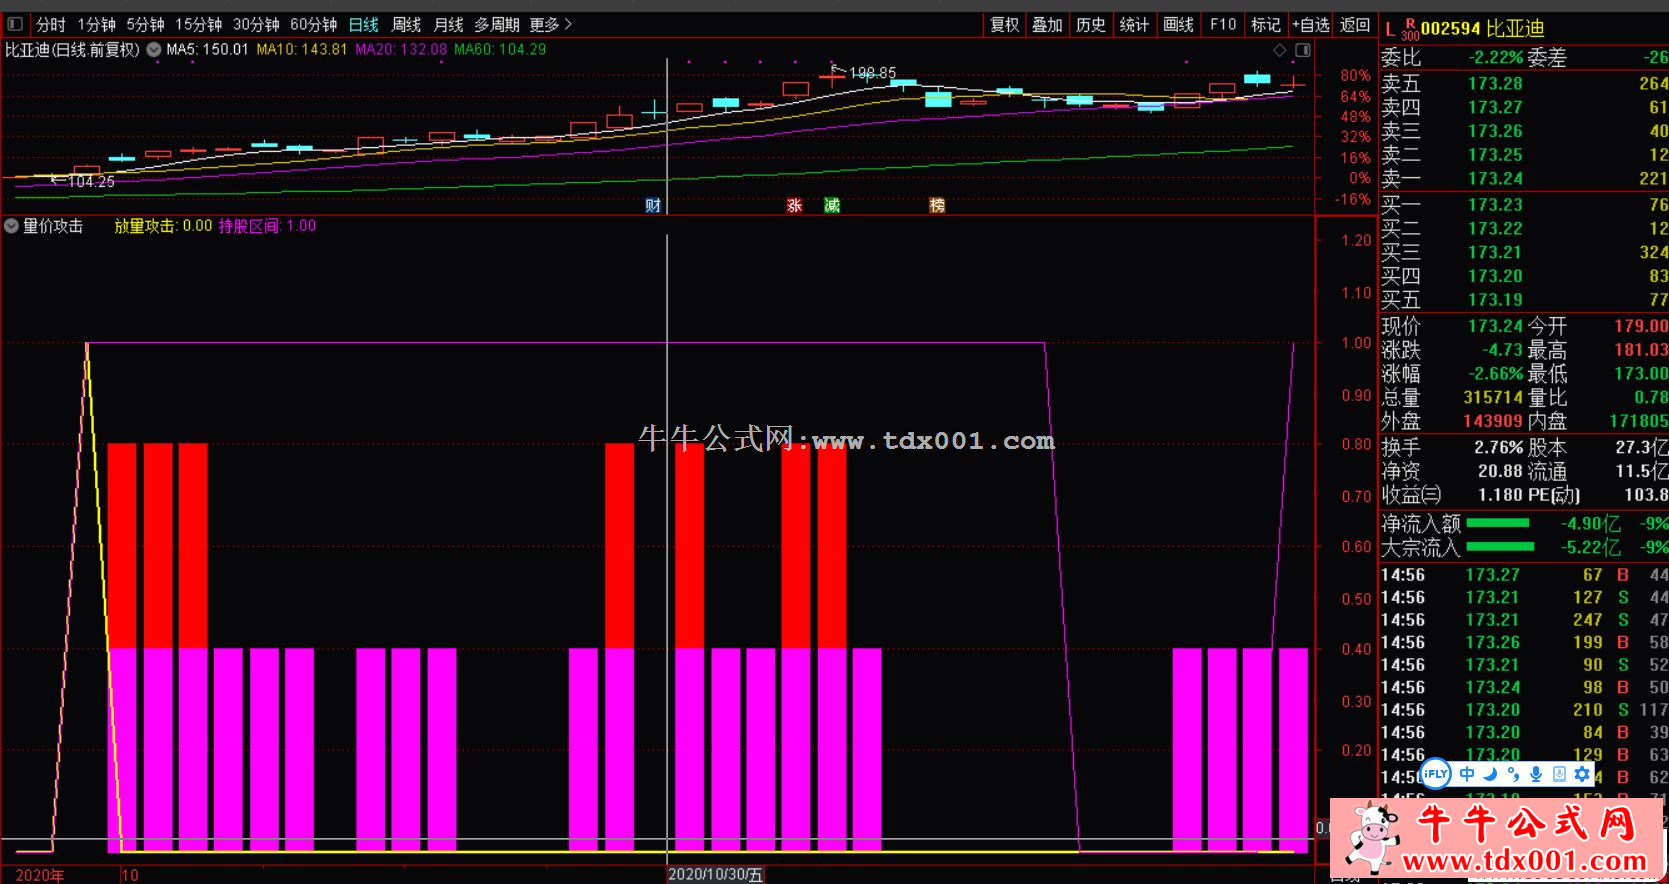Click the 换手 2.76% value
1669x884 pixels.
1499,447
